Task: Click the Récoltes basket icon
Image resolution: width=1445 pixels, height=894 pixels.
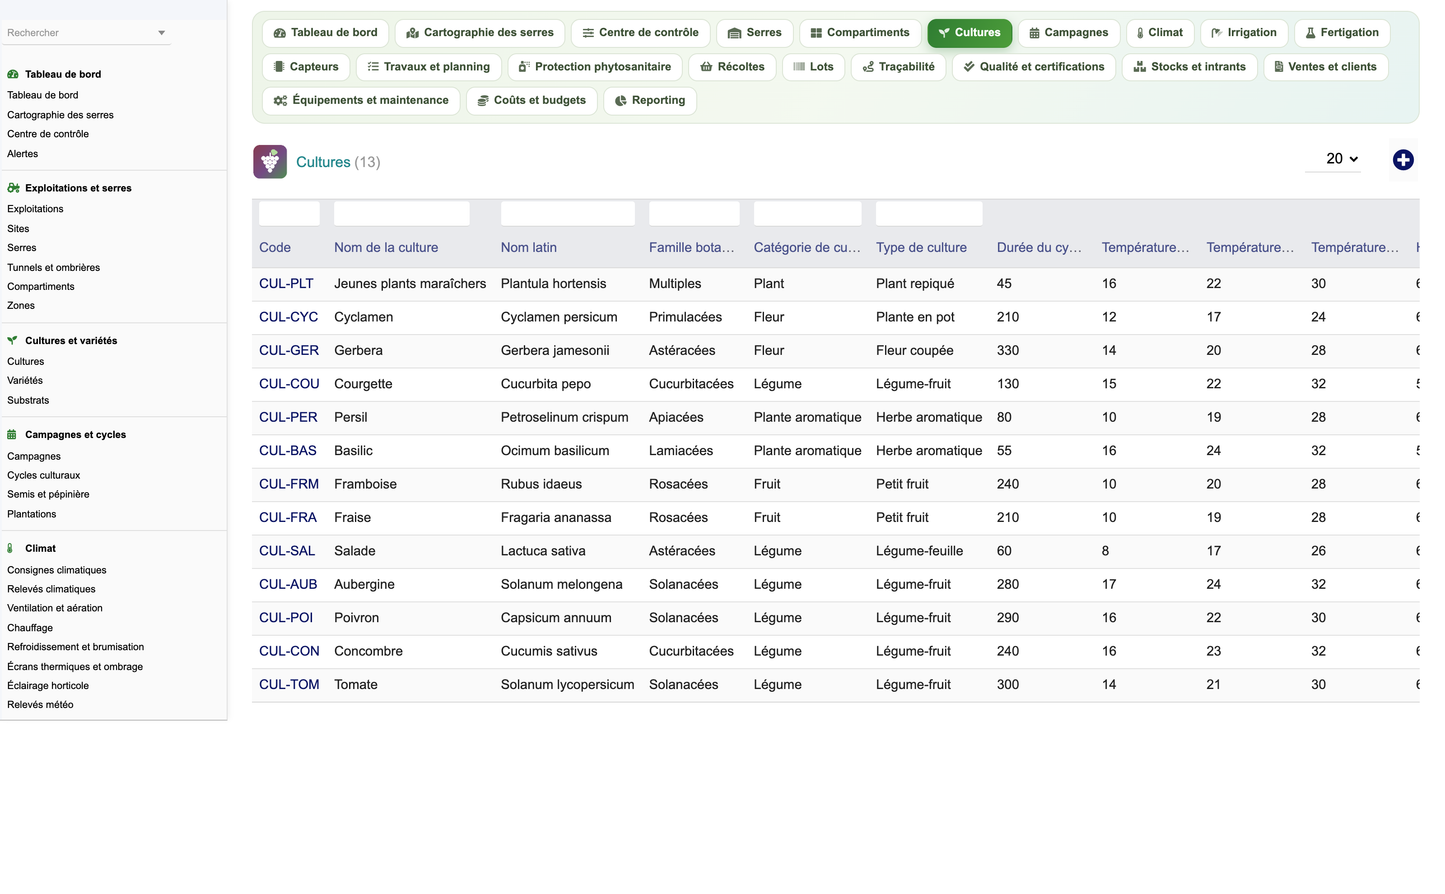Action: tap(706, 67)
